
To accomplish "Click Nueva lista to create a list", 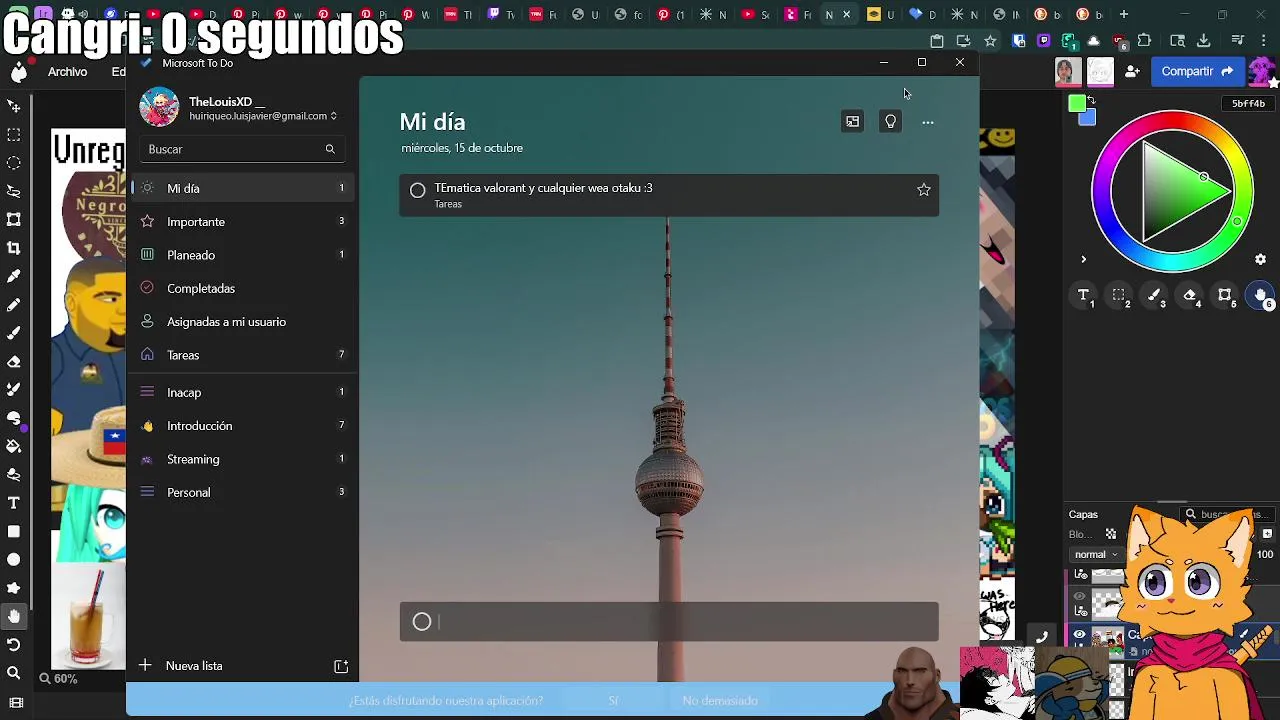I will point(194,666).
